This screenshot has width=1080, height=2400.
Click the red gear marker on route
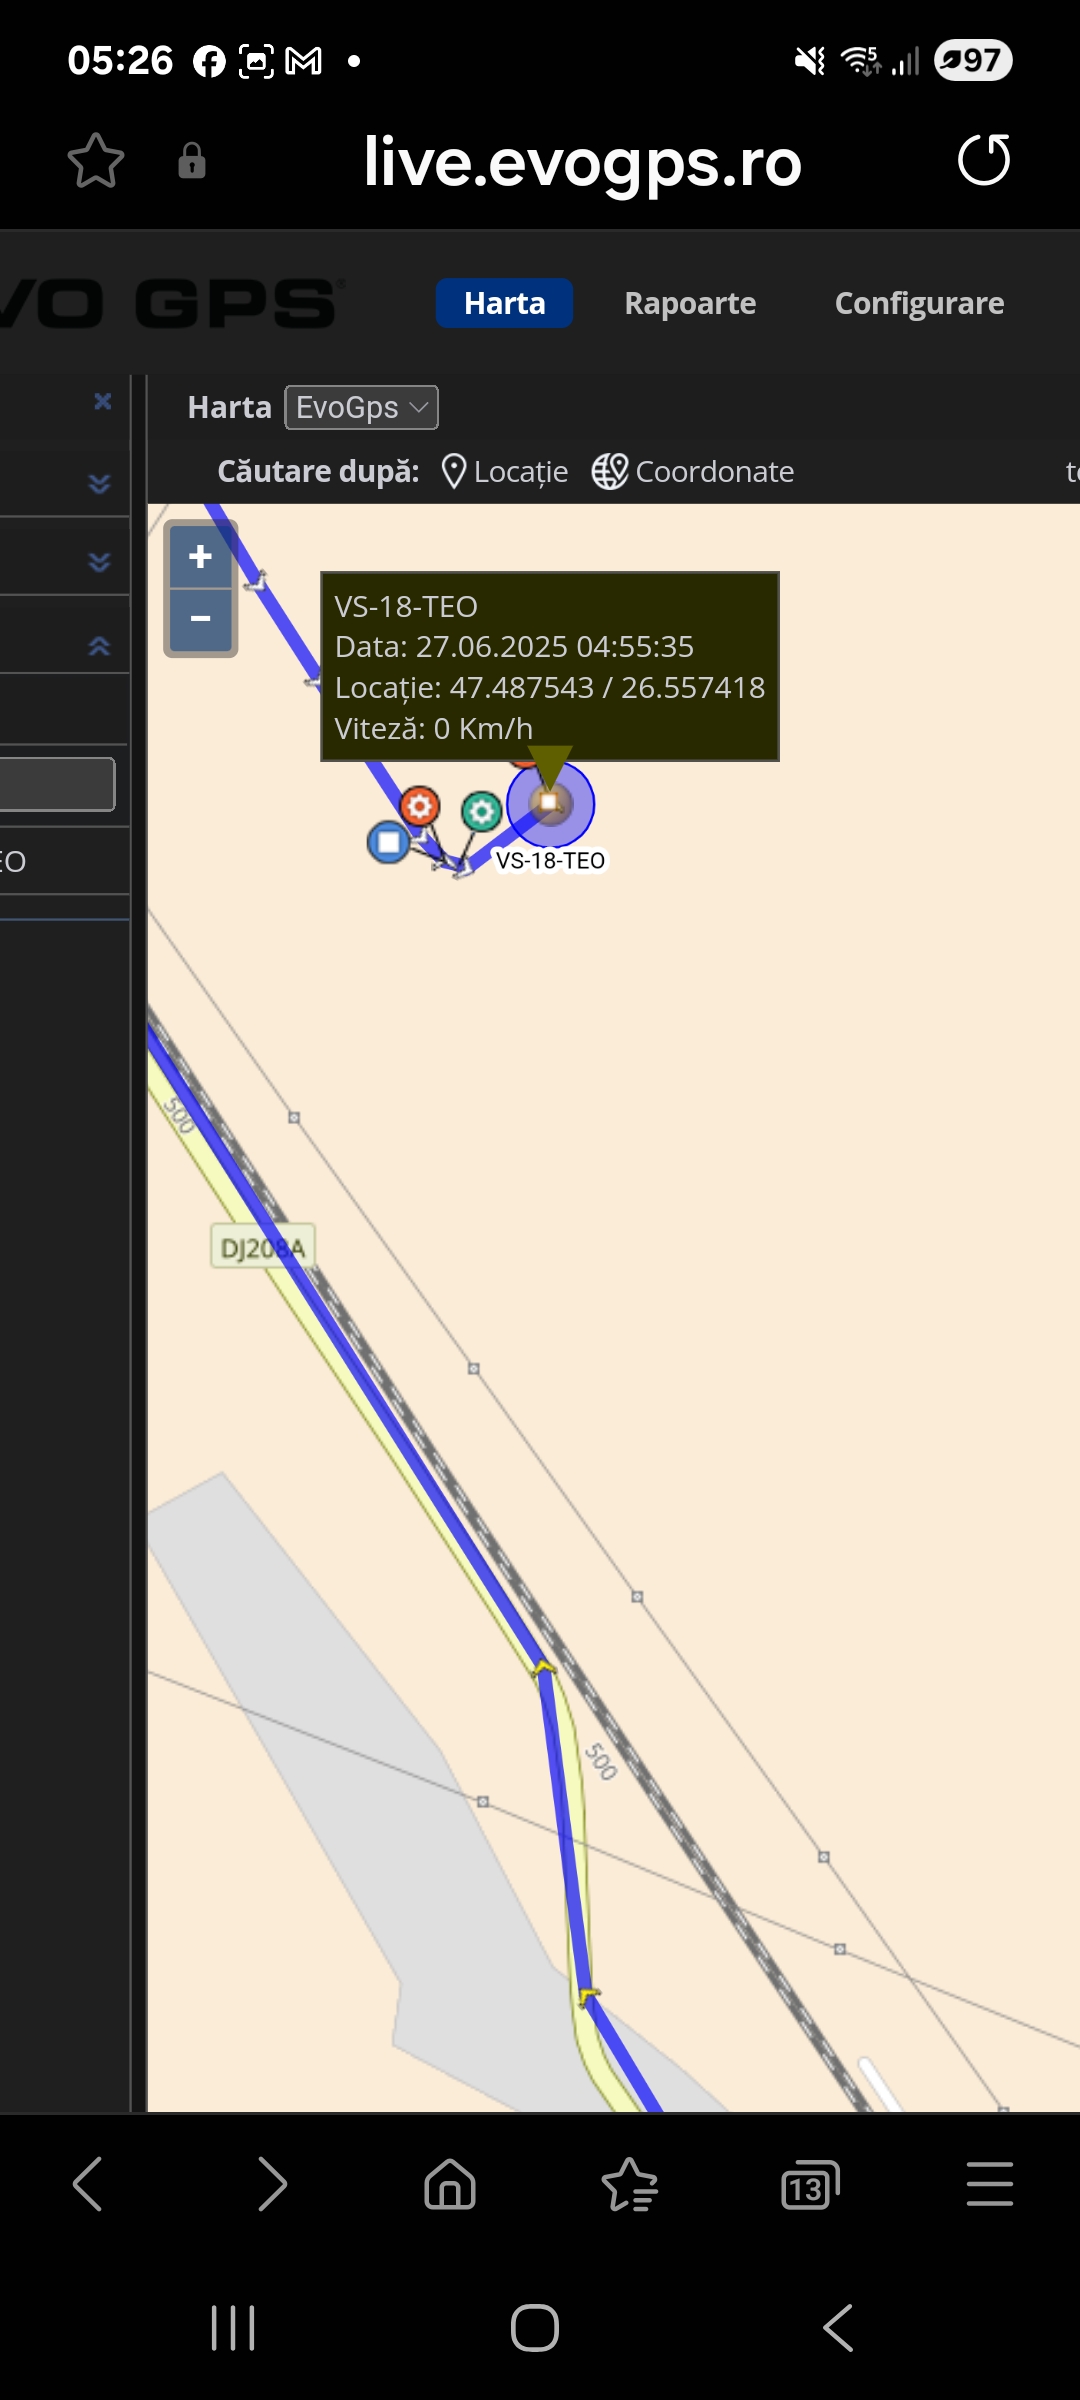420,805
